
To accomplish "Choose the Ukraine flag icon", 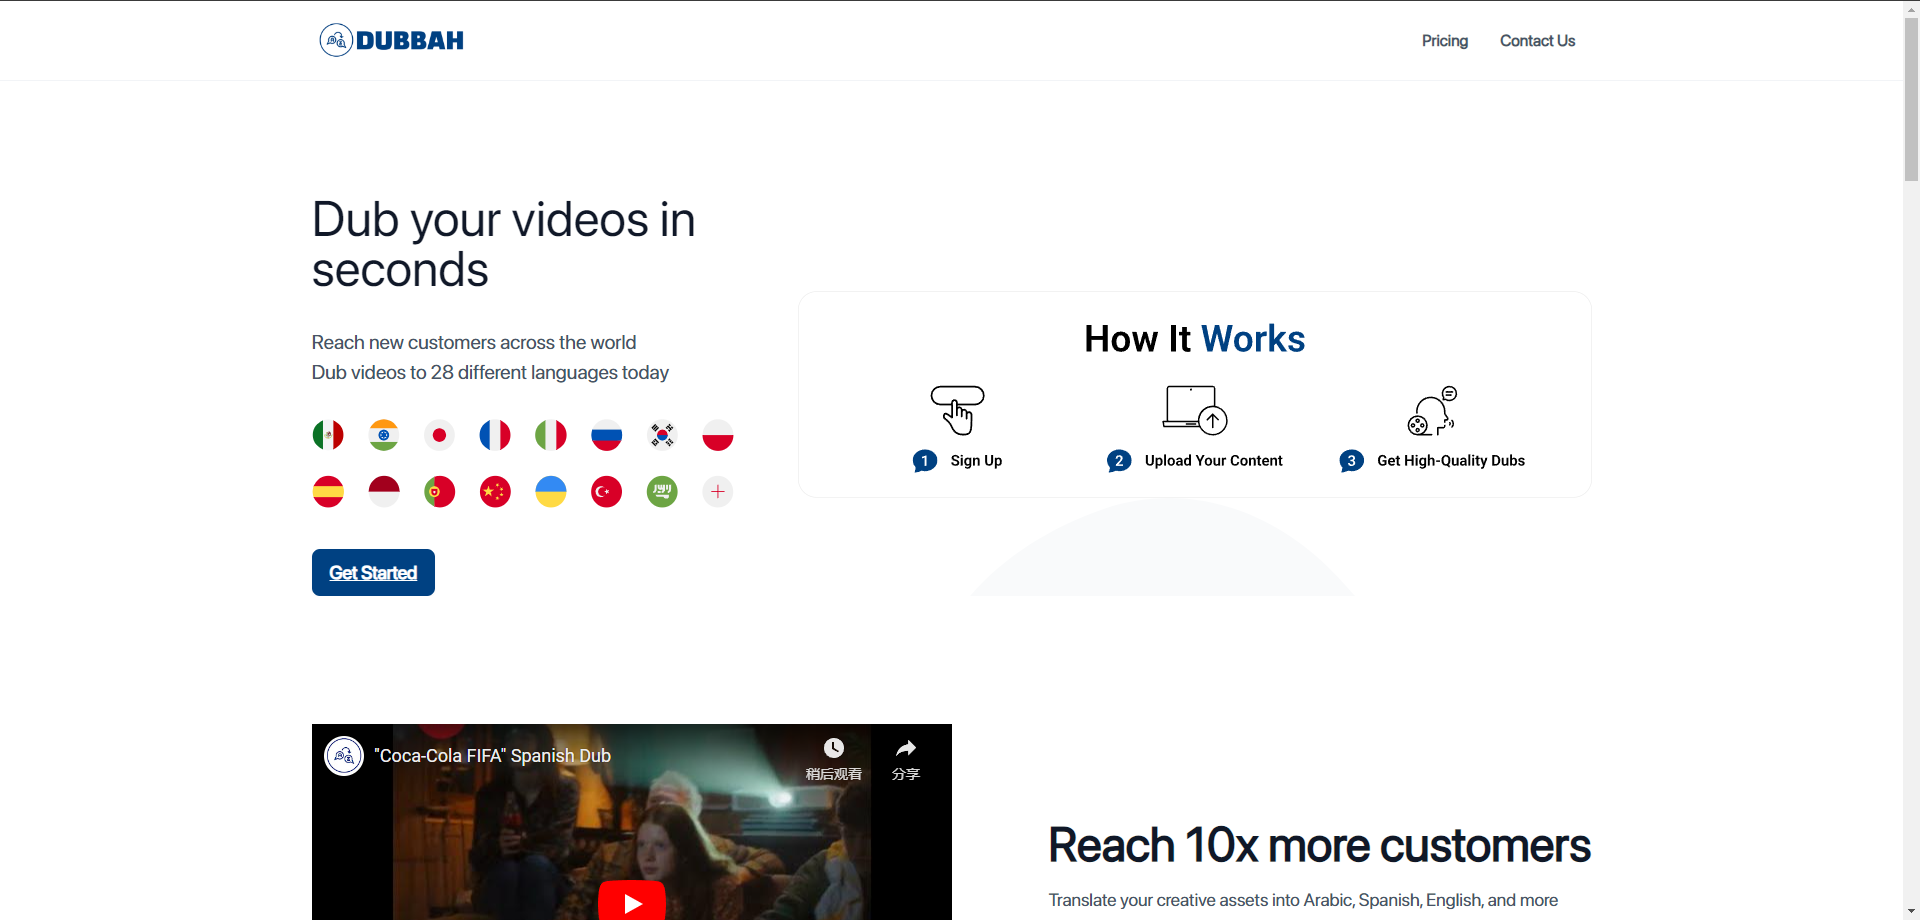I will point(551,491).
